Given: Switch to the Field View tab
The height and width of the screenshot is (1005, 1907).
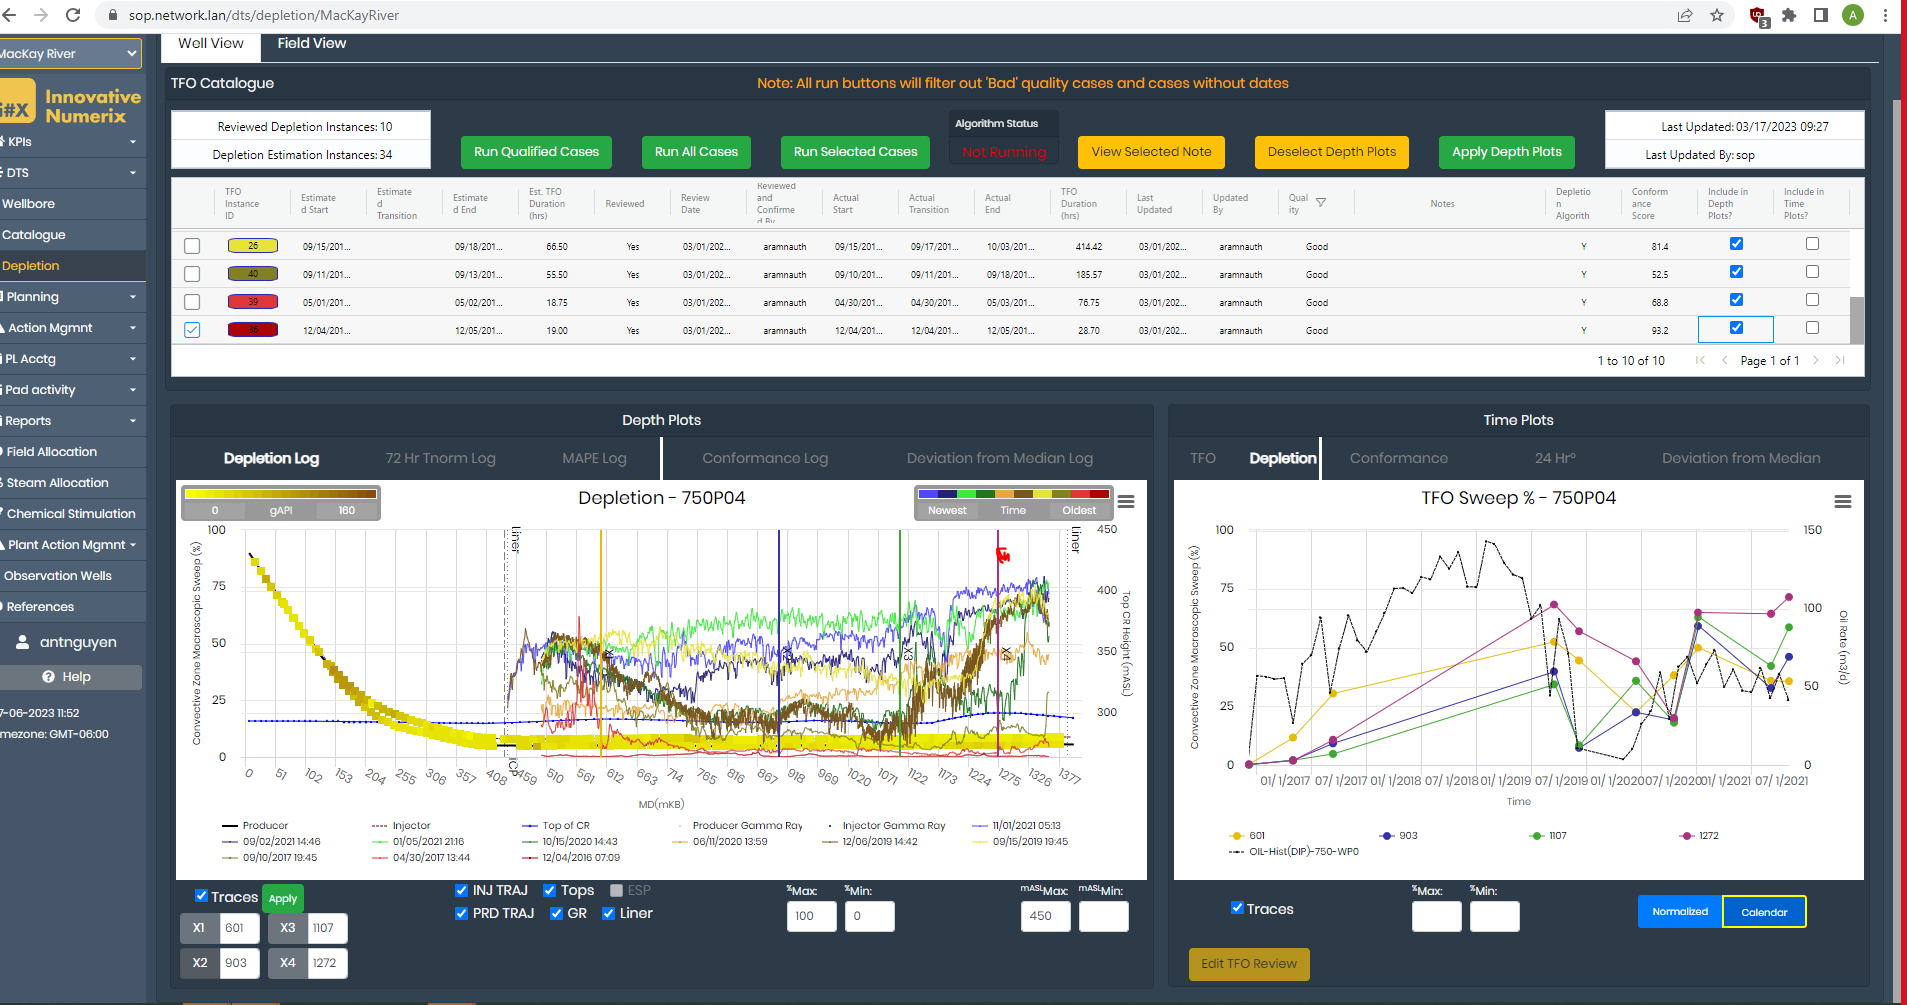Looking at the screenshot, I should click(x=311, y=43).
